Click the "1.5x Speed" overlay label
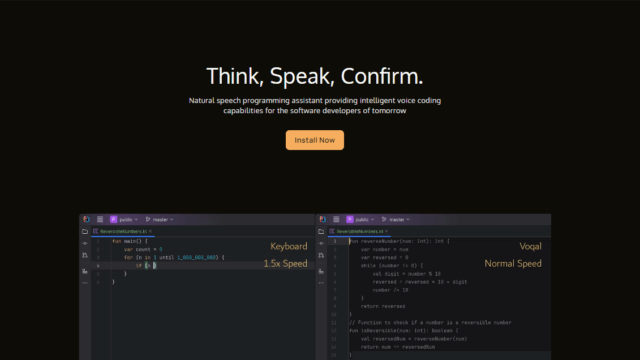The image size is (640, 360). click(x=285, y=264)
